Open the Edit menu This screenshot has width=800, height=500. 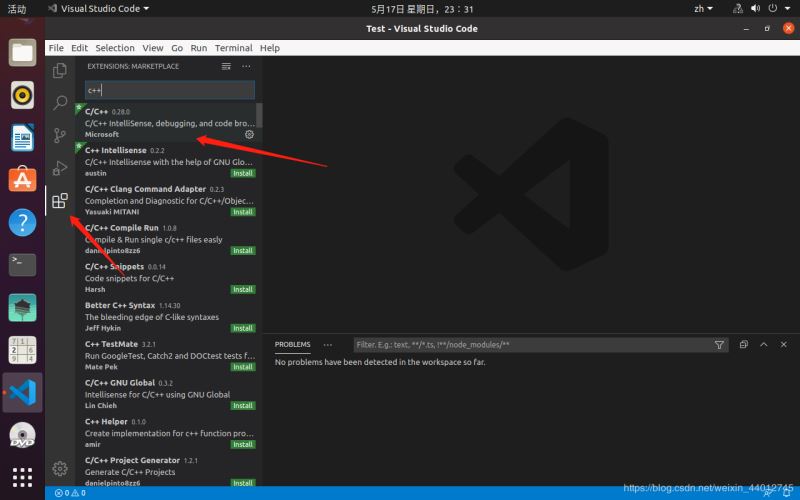(x=80, y=48)
